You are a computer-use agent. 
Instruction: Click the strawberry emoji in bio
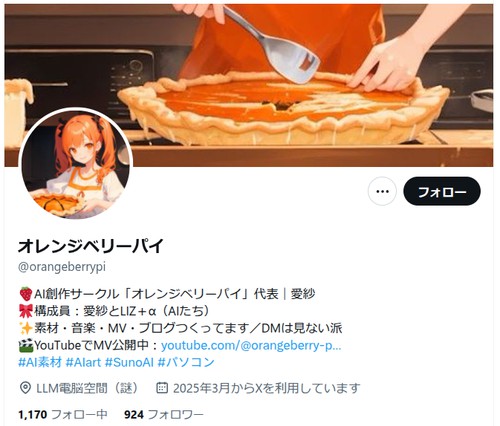pos(26,294)
